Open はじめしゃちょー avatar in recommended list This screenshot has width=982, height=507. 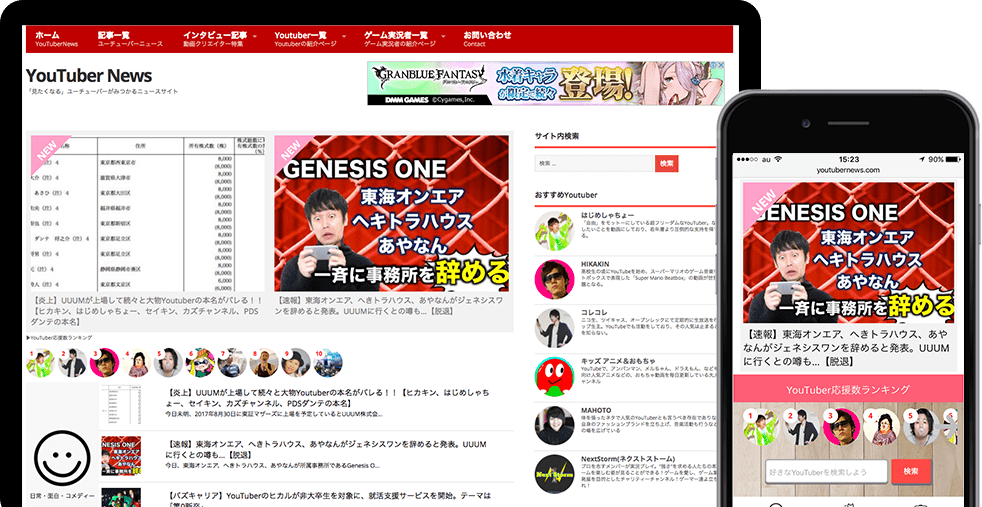click(x=554, y=231)
